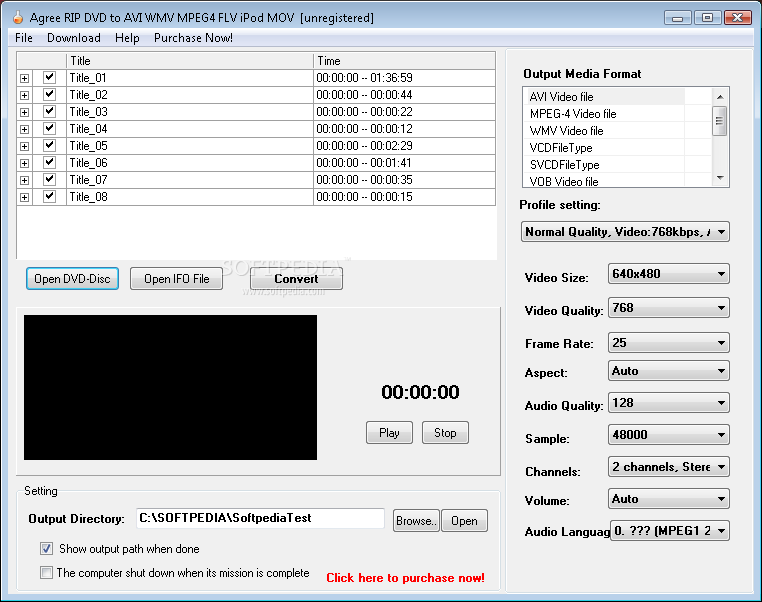This screenshot has height=602, width=762.
Task: Select SVCDFileType format
Action: point(606,165)
